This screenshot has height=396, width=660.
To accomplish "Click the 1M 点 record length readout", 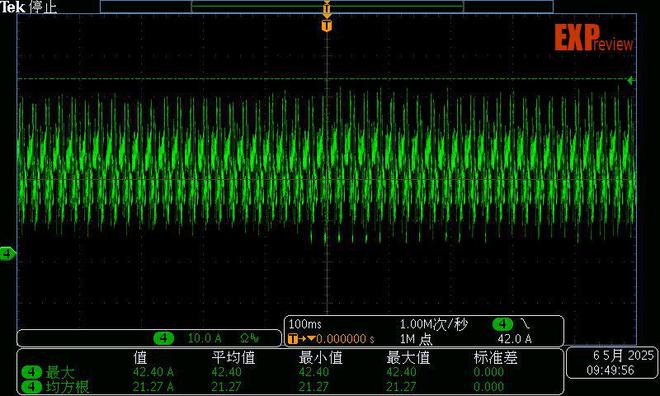I will 416,339.
